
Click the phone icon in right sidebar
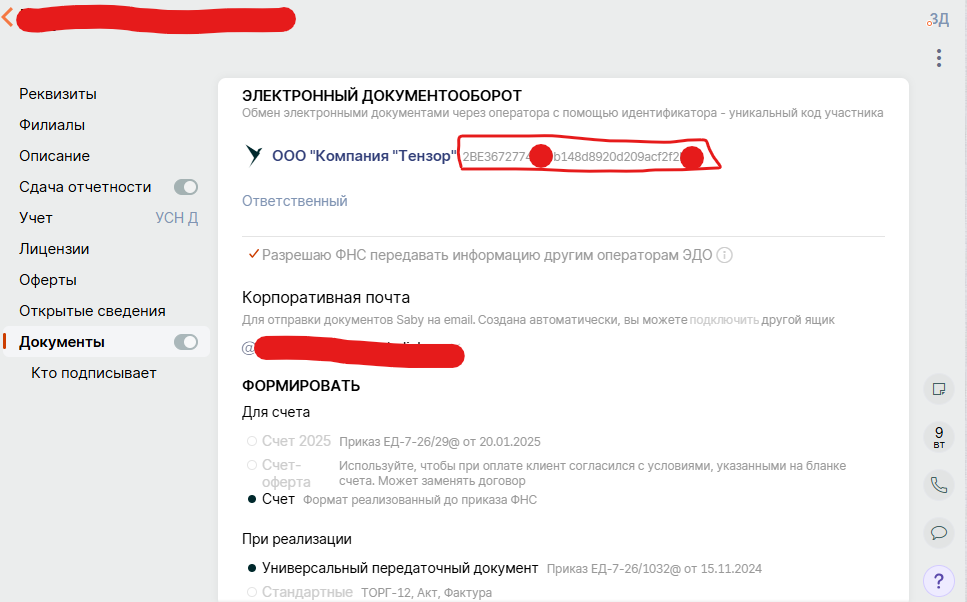point(938,484)
